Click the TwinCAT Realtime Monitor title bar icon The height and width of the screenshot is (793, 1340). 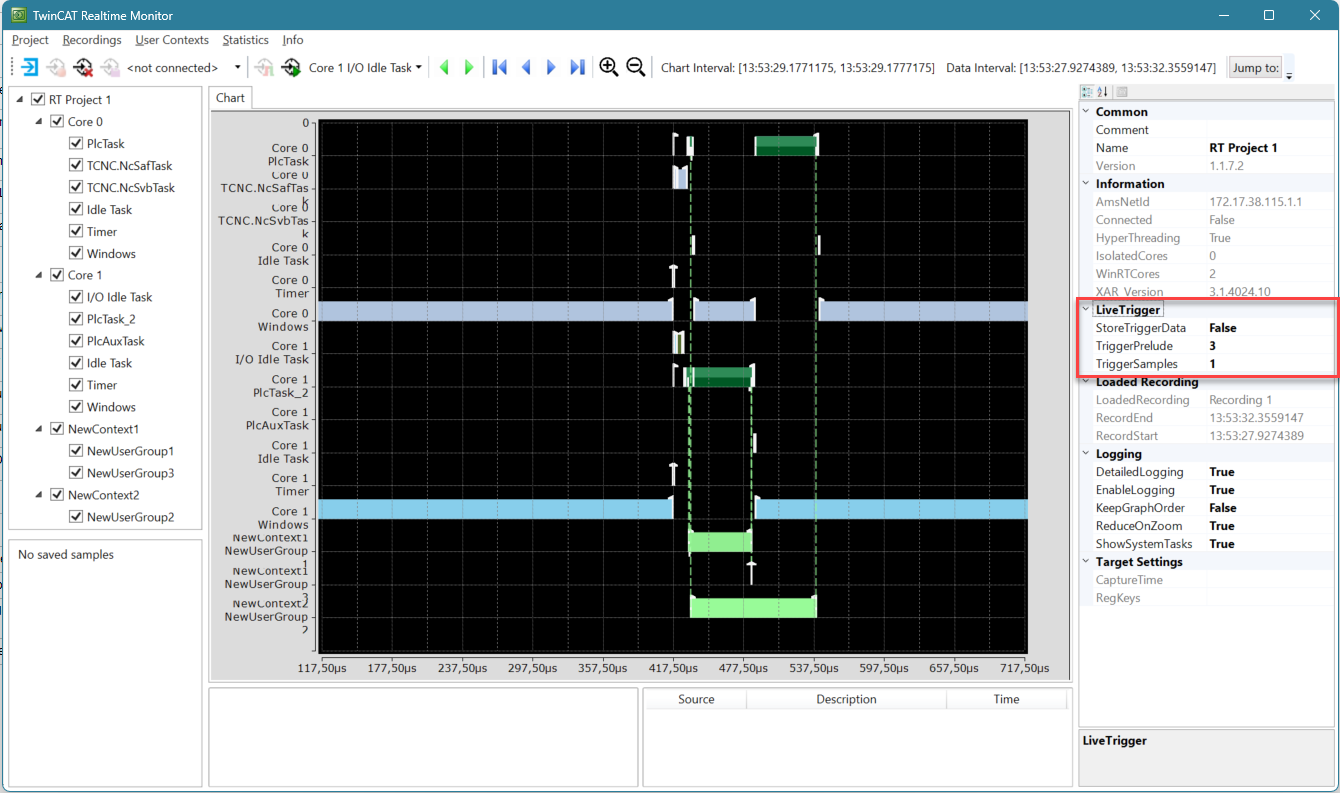tap(18, 15)
